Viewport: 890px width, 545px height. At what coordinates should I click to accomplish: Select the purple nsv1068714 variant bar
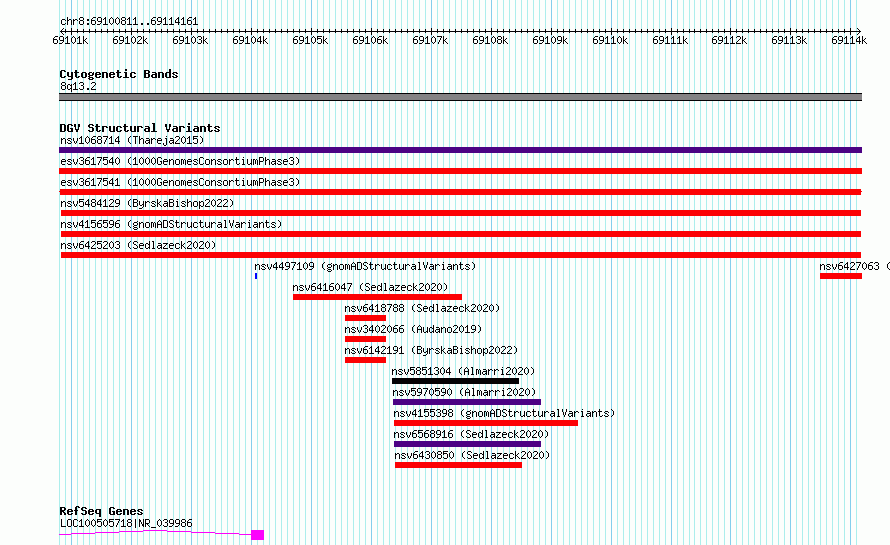(x=460, y=150)
